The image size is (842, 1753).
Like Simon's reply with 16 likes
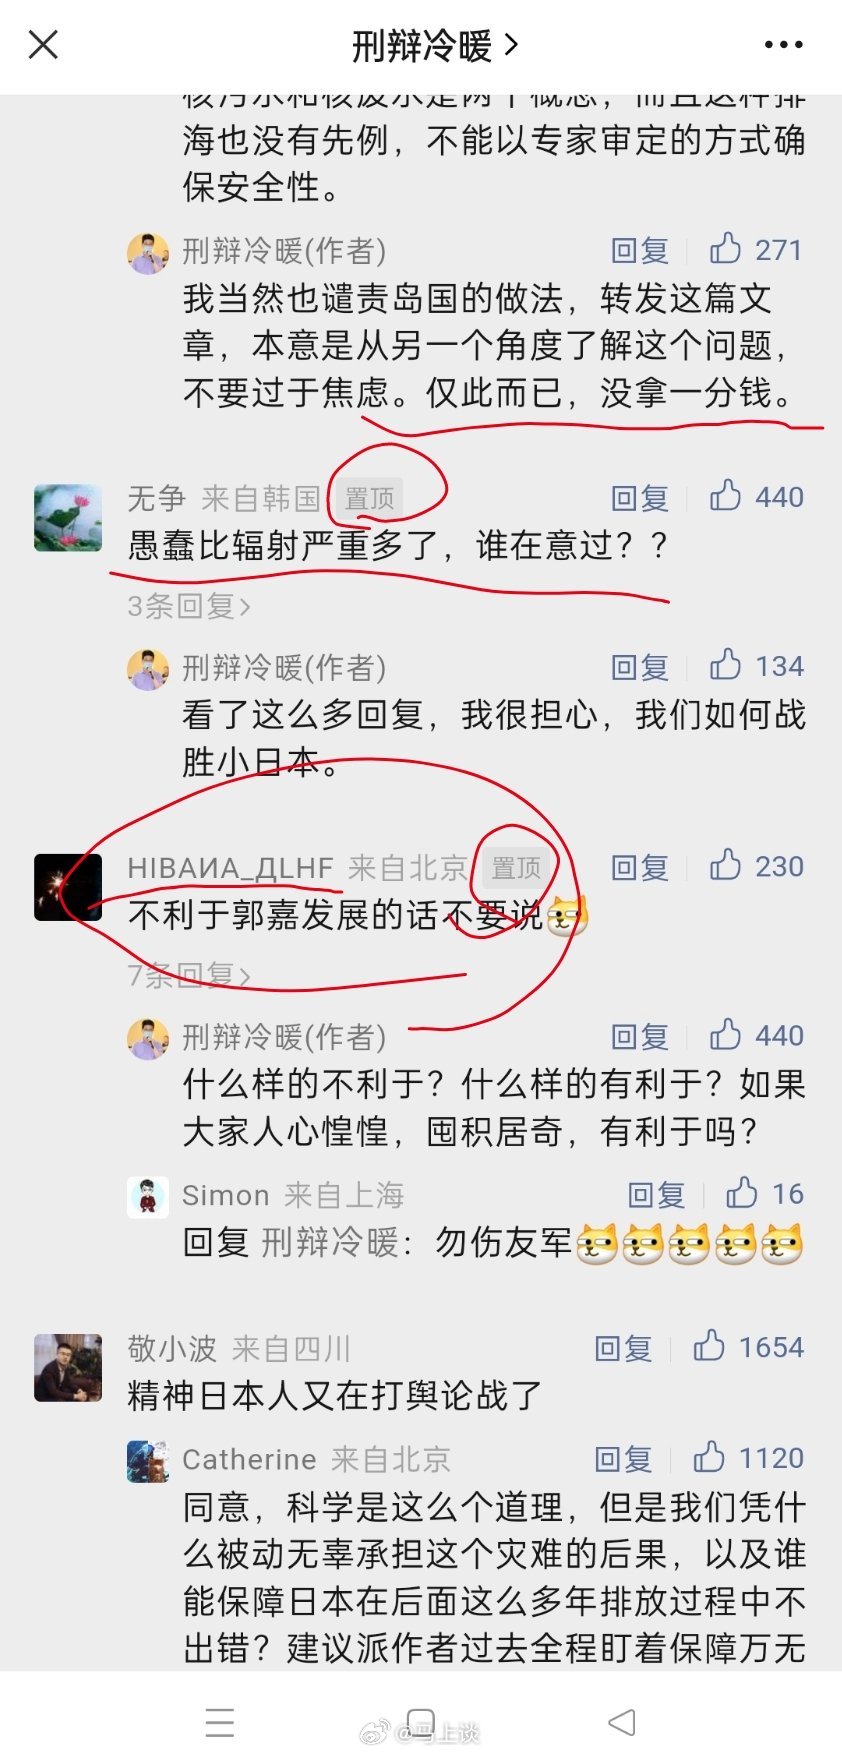(x=764, y=1193)
